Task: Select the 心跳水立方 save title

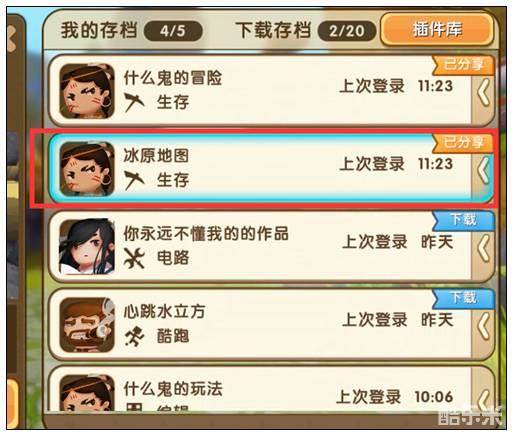Action: point(164,312)
